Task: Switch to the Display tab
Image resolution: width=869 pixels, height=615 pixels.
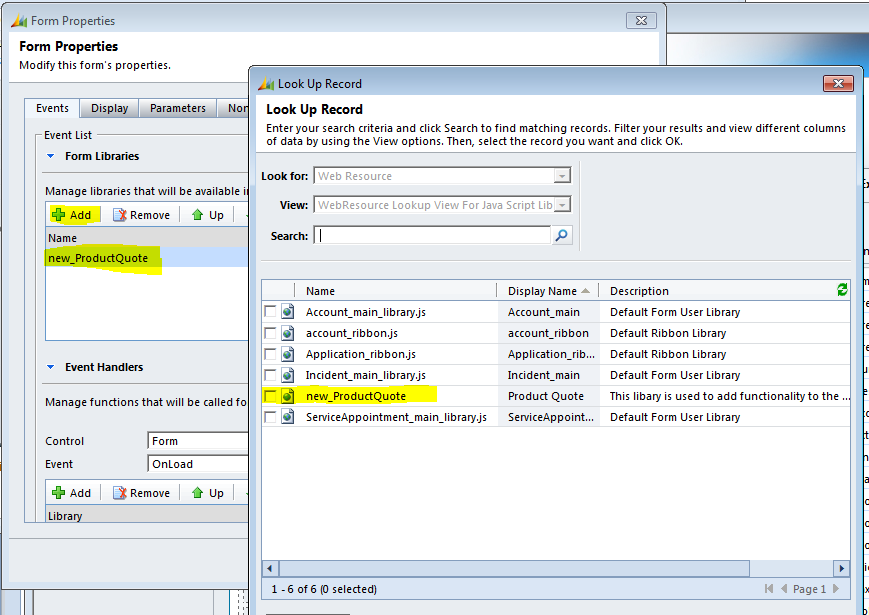Action: pos(109,109)
